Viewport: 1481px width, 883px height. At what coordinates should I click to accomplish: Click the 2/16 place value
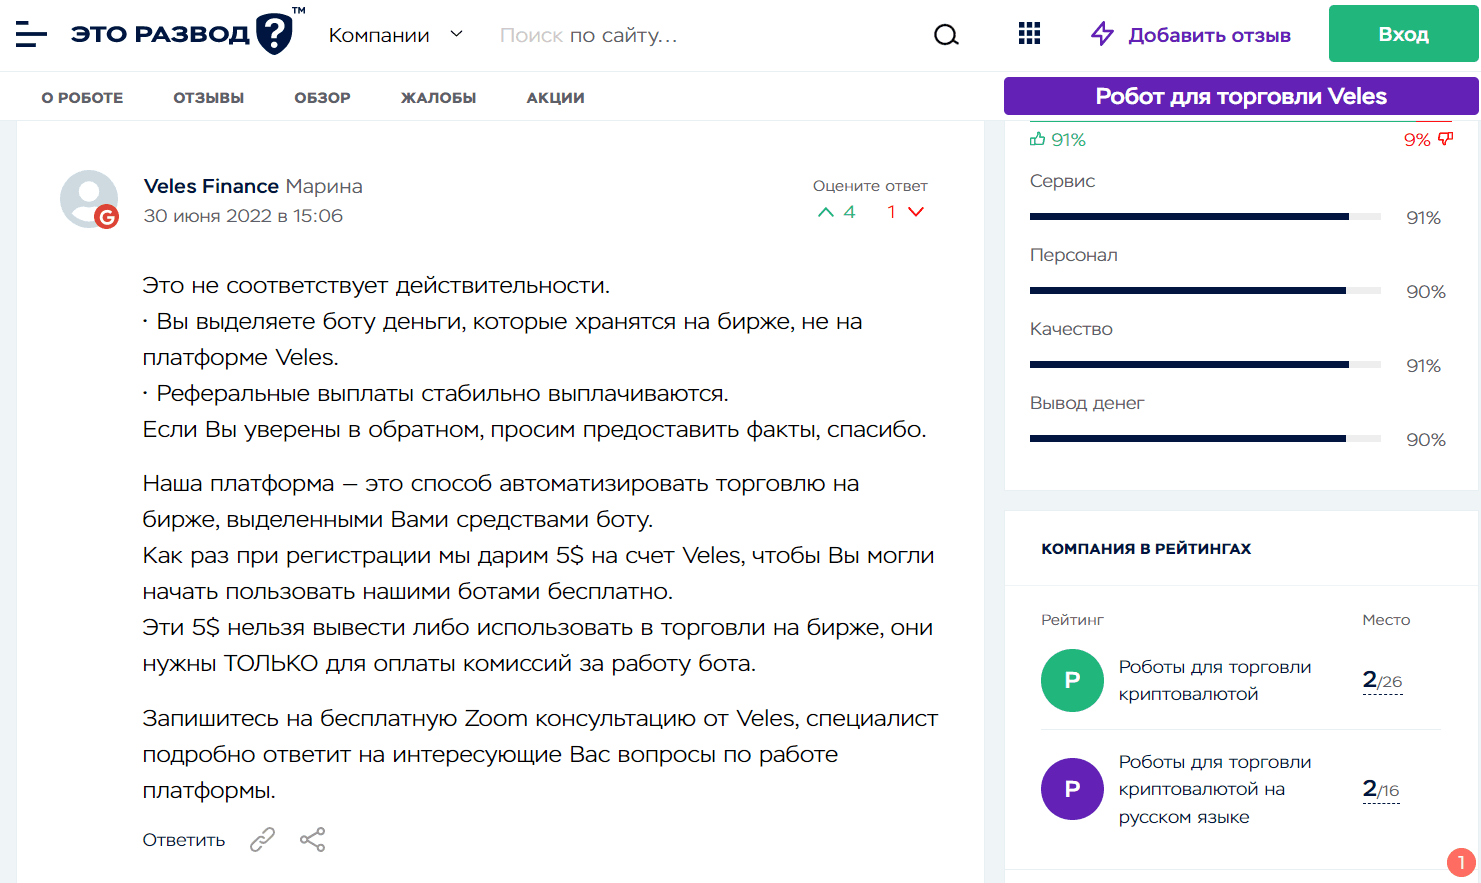coord(1381,789)
